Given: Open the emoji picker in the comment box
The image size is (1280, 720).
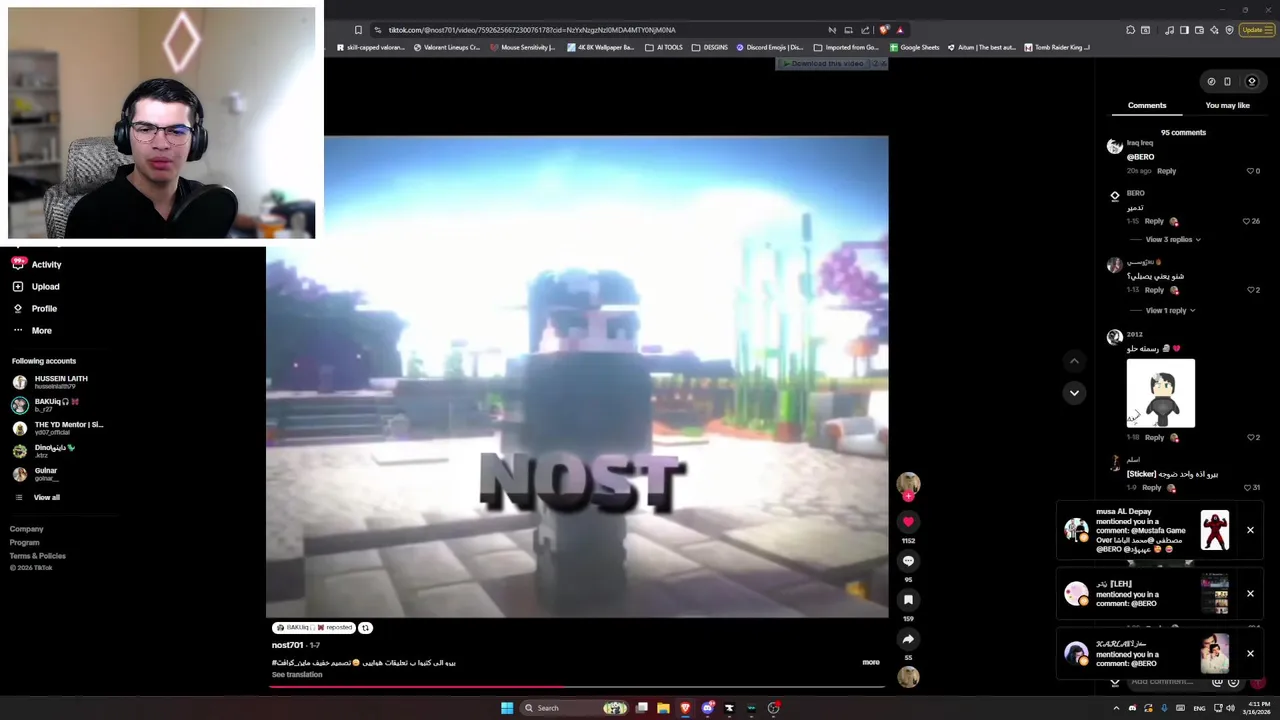Looking at the screenshot, I should 1233,682.
